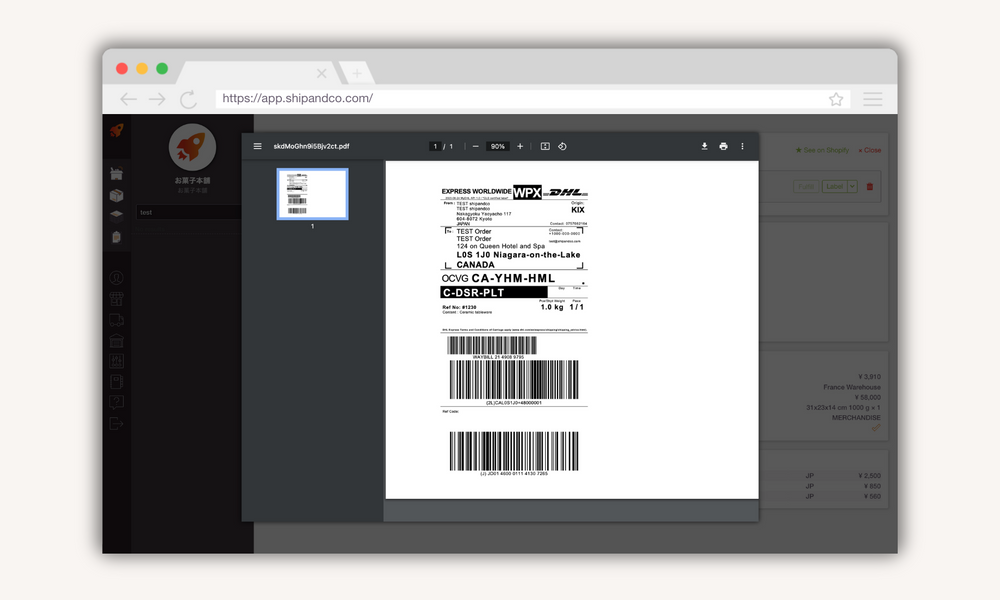Image resolution: width=1000 pixels, height=600 pixels.
Task: Print the shipping label
Action: point(723,146)
